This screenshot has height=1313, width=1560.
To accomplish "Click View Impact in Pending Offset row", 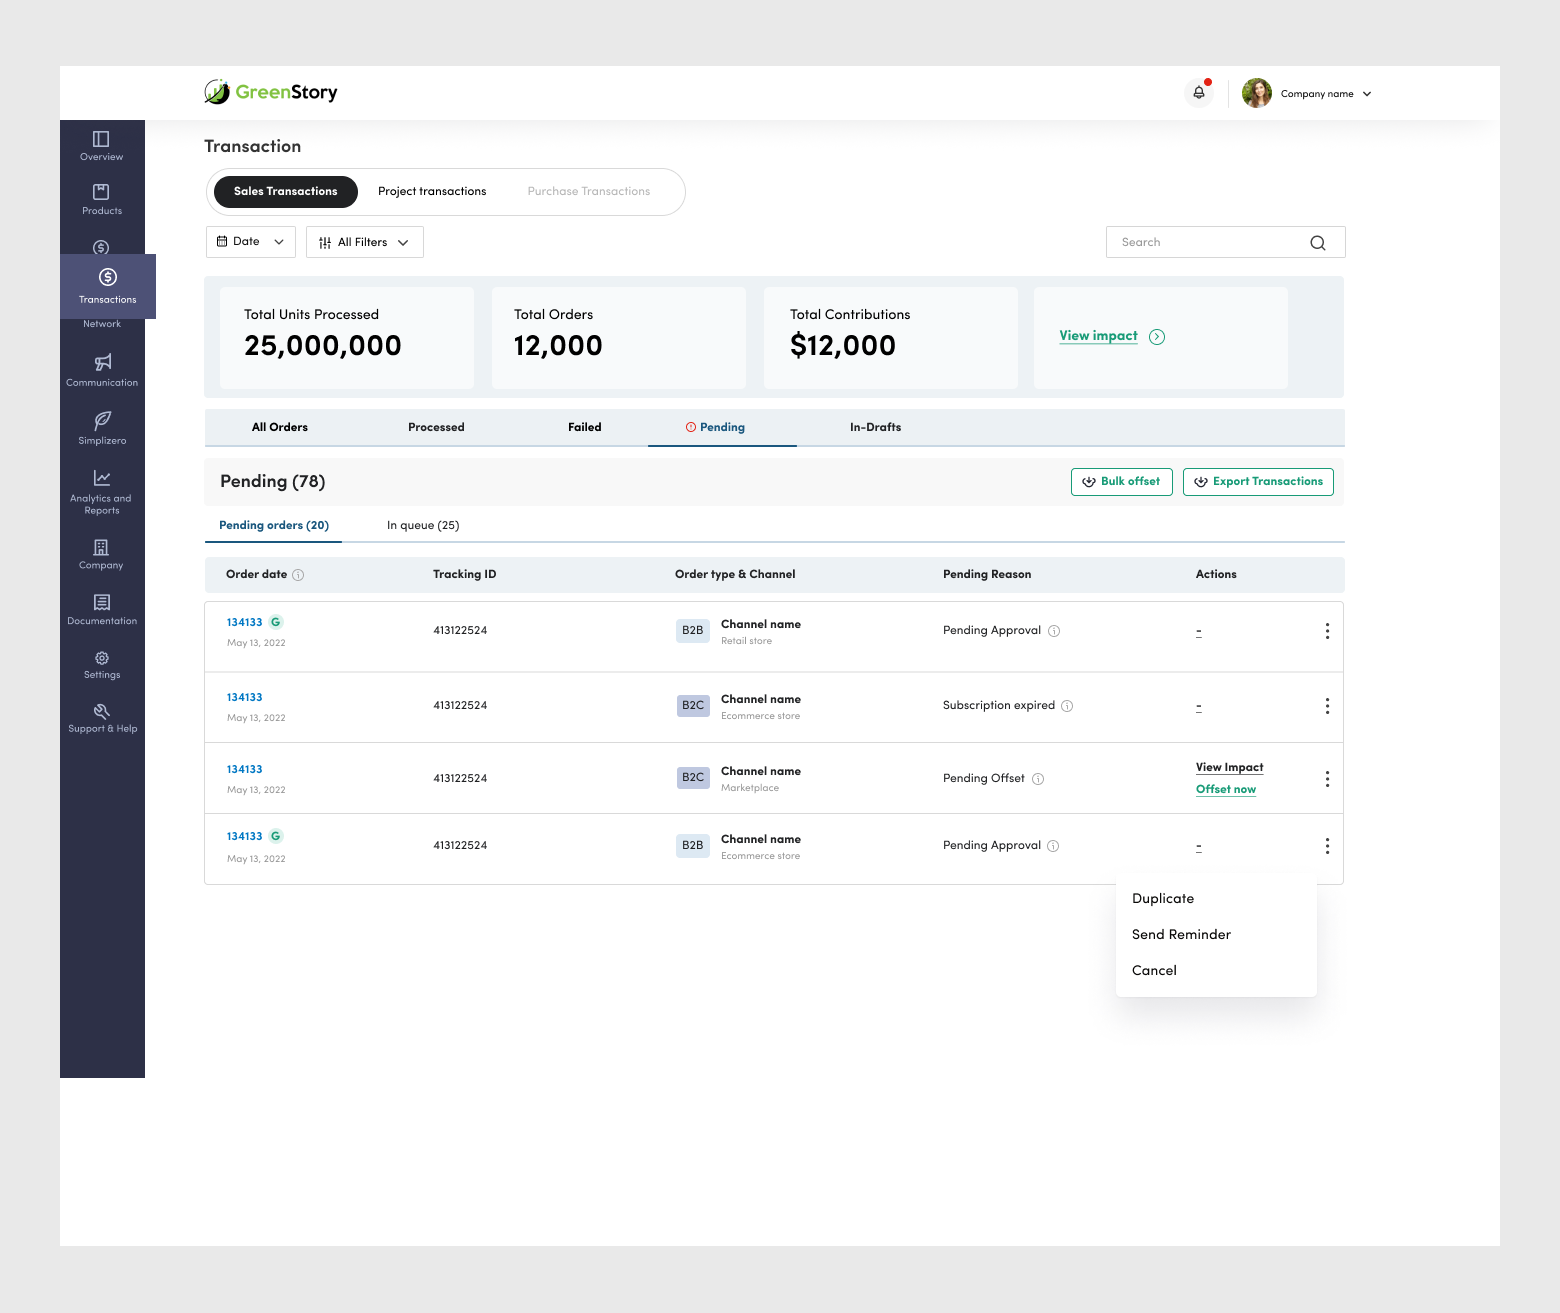I will [1229, 767].
